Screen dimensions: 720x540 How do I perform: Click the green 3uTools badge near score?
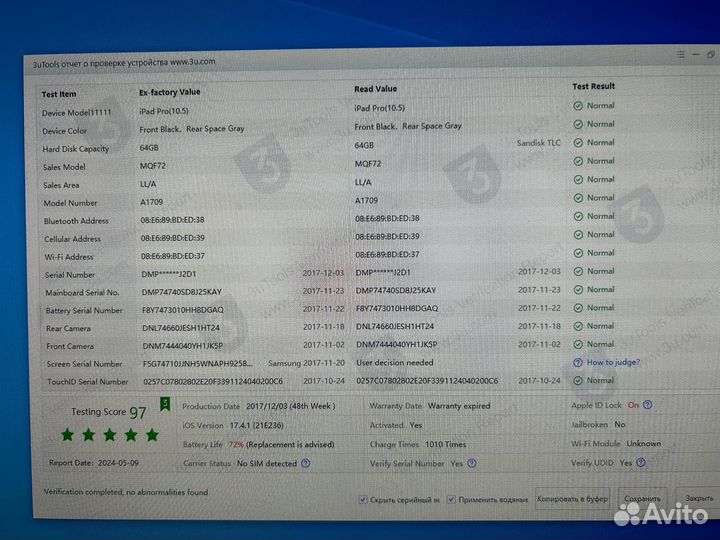(x=165, y=404)
